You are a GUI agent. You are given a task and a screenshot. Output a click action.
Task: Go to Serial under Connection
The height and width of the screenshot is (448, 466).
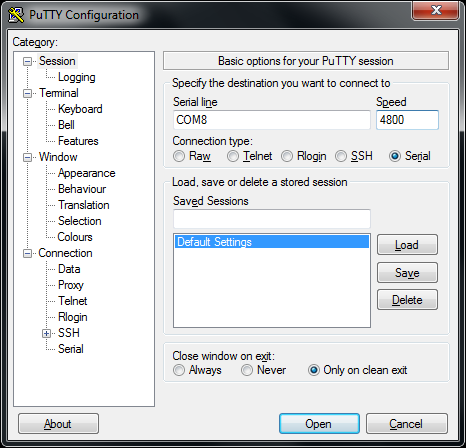pos(71,349)
